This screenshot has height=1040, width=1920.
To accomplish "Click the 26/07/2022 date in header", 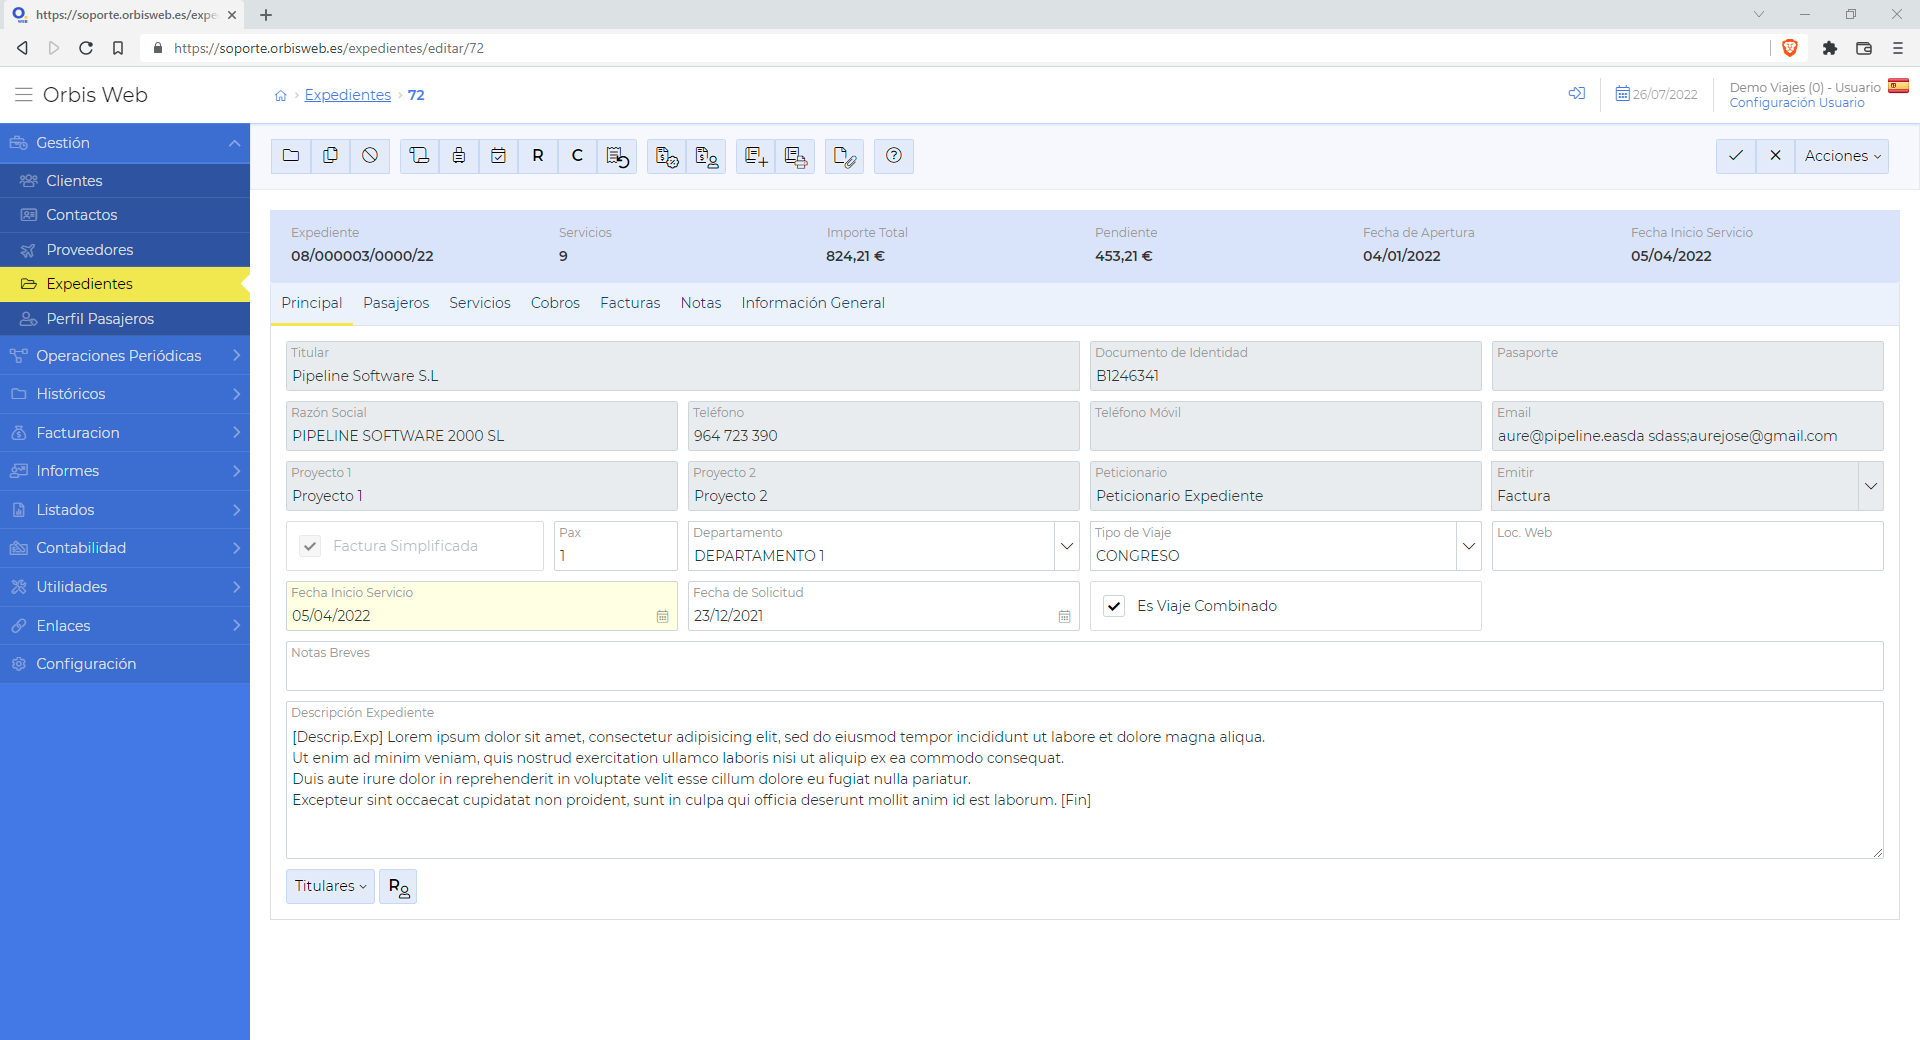I will point(1657,94).
